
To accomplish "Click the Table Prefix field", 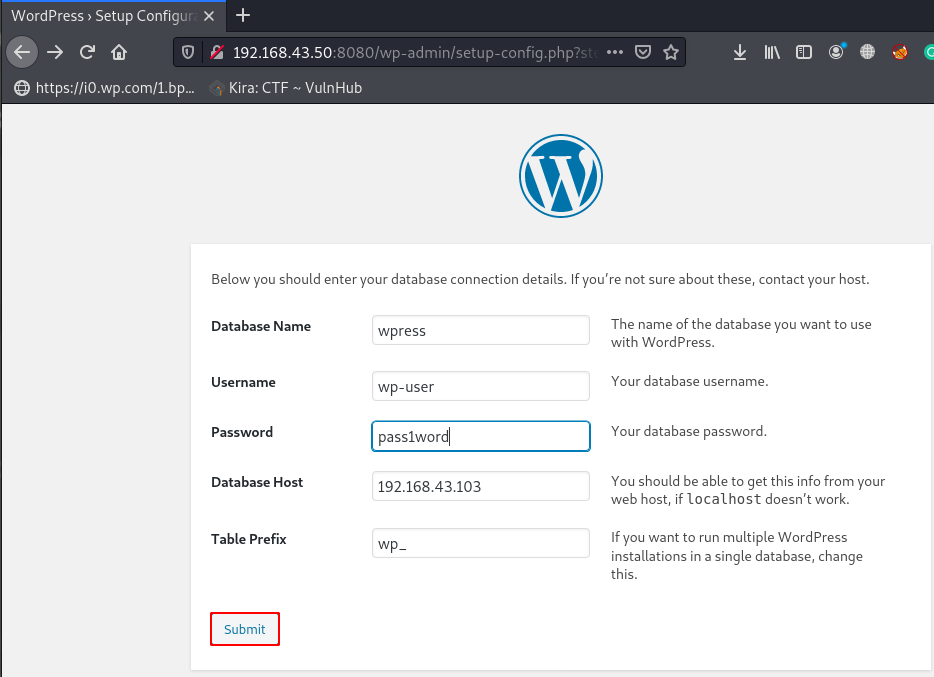I will [481, 543].
